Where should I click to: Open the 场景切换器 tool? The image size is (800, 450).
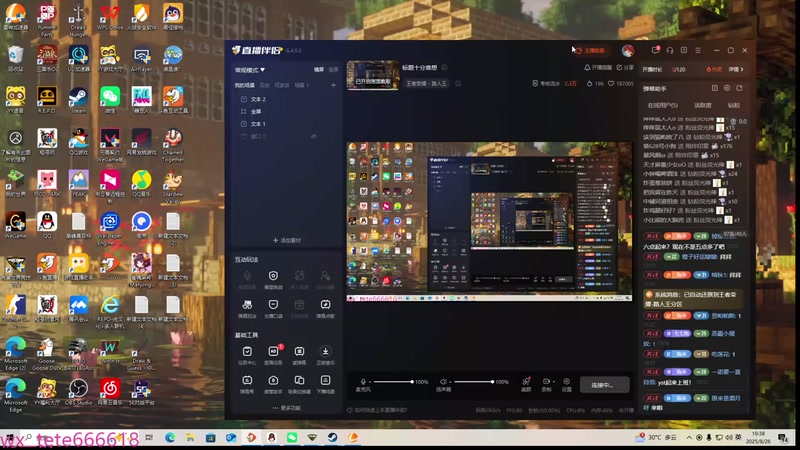point(299,384)
